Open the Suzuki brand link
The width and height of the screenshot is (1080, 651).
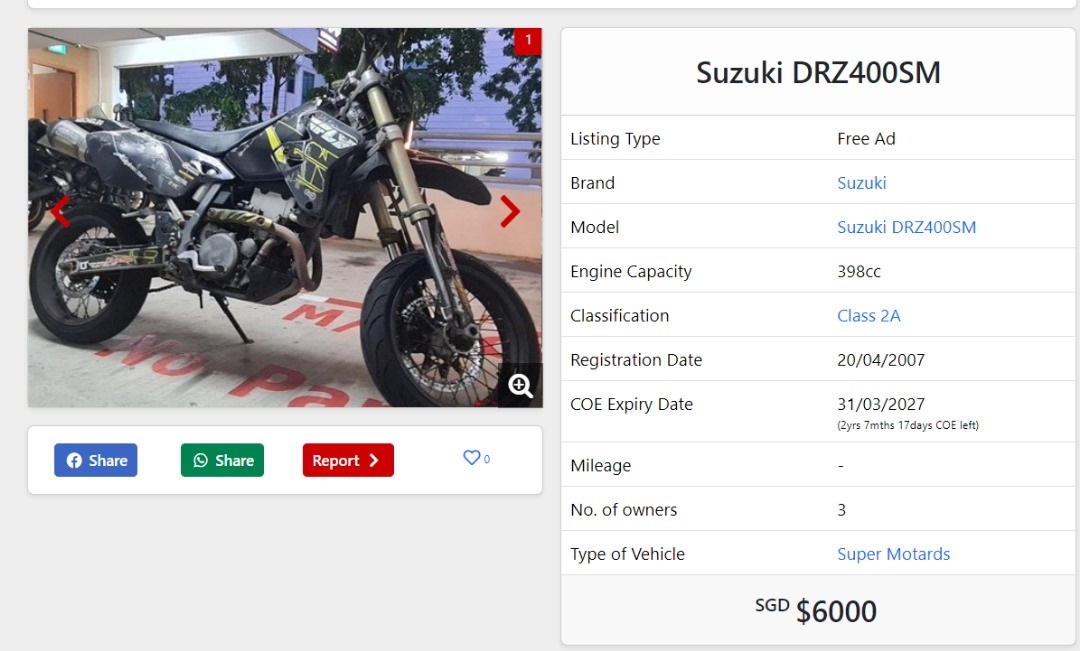[862, 183]
